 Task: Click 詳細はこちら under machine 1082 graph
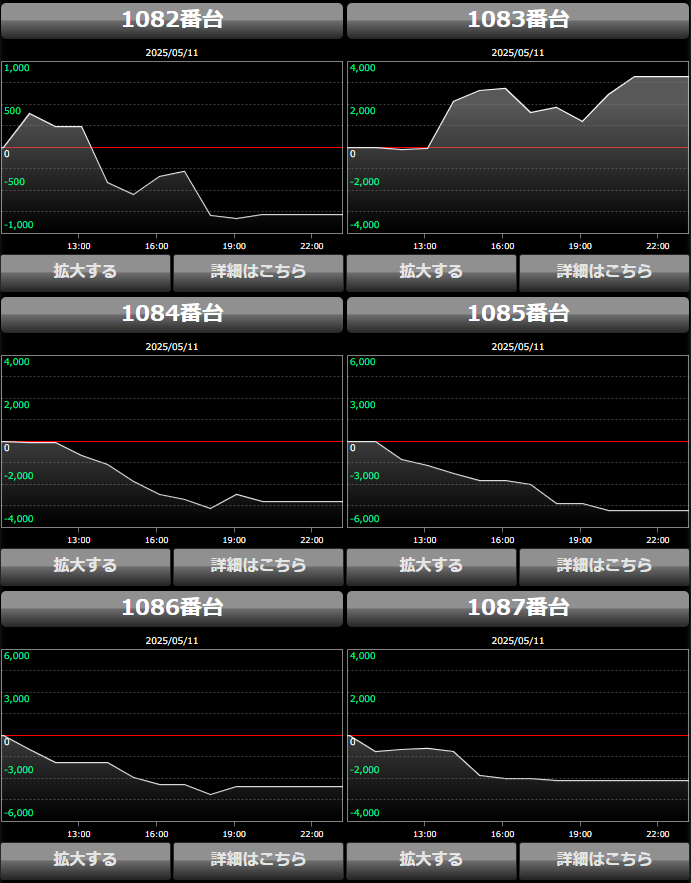(258, 273)
